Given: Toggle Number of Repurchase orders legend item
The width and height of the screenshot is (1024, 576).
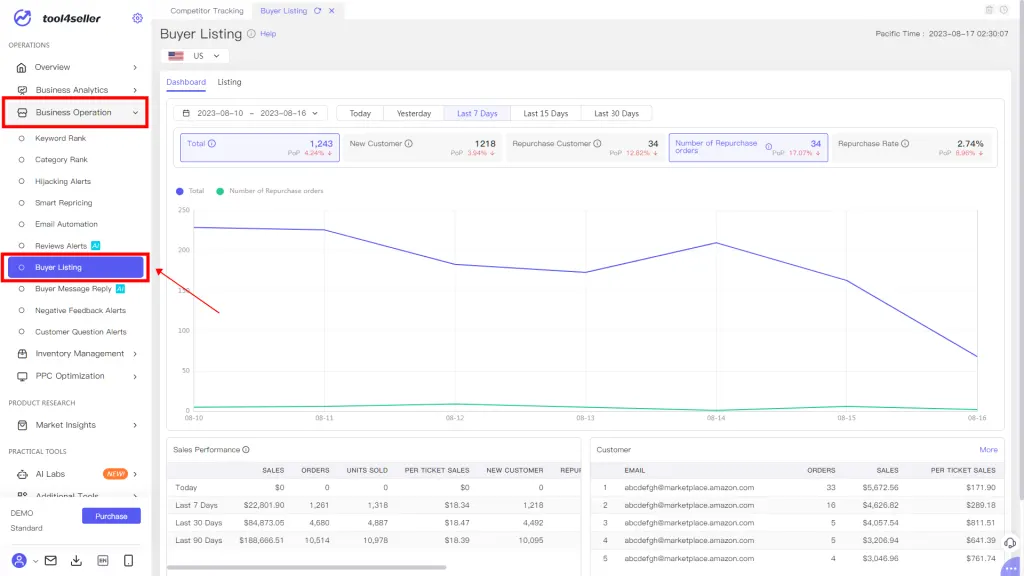Looking at the screenshot, I should pyautogui.click(x=270, y=190).
